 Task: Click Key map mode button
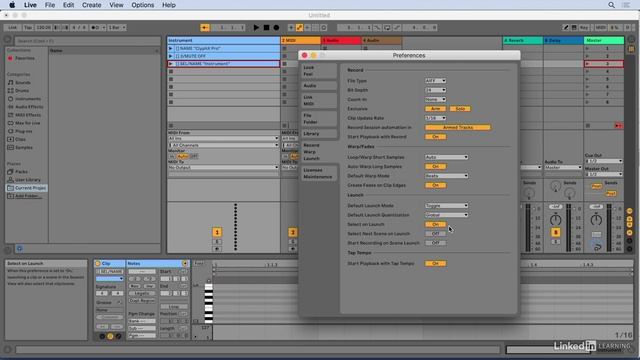[x=584, y=27]
